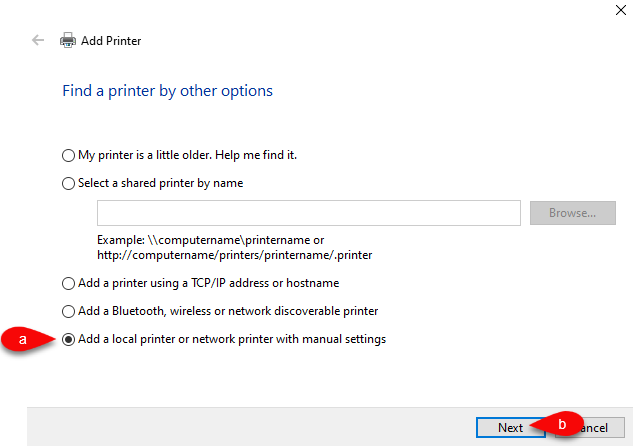Image resolution: width=633 pixels, height=446 pixels.
Task: Close the Add Printer dialog window
Action: 620,10
